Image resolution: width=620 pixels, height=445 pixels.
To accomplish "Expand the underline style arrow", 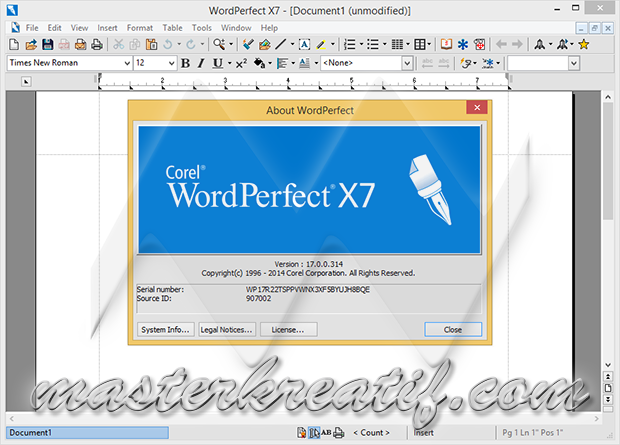I will pyautogui.click(x=229, y=63).
